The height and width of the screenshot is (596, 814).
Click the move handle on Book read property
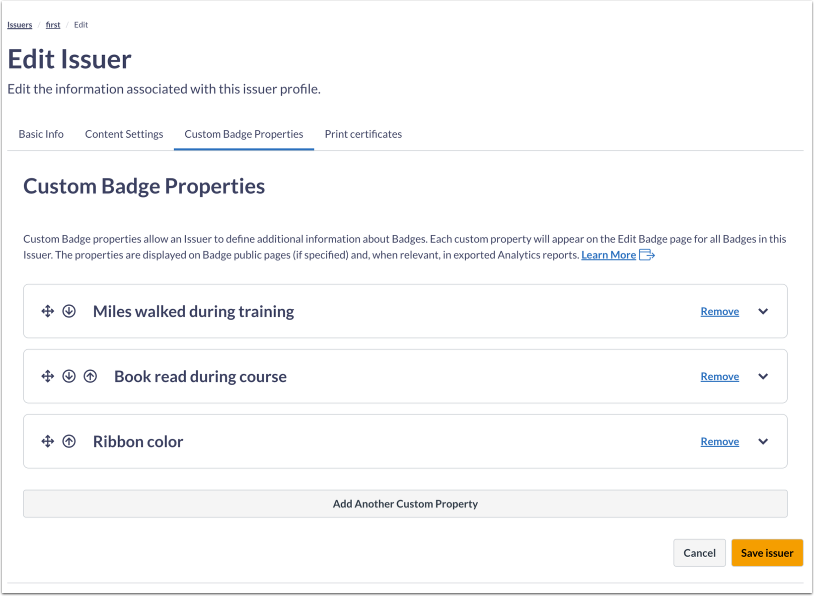tap(47, 376)
